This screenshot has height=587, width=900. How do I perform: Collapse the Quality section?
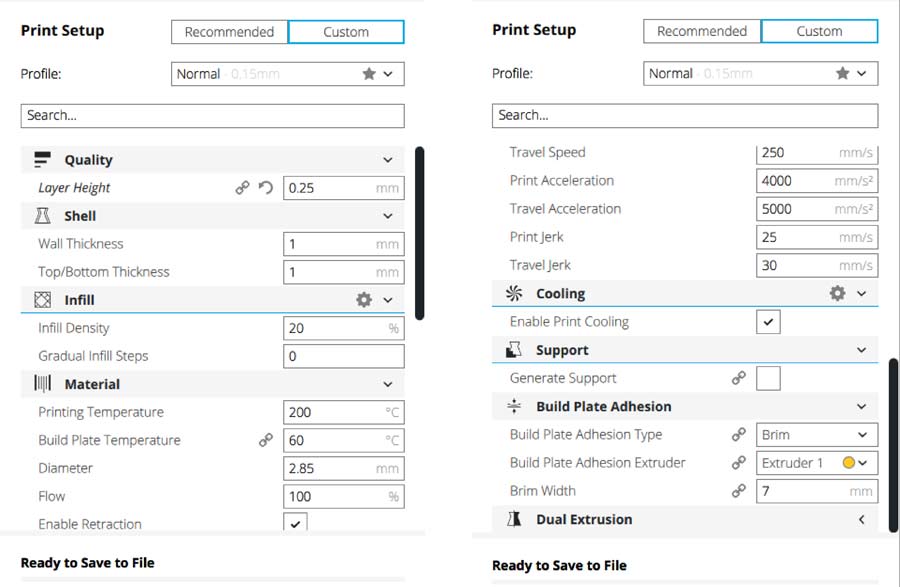click(388, 160)
